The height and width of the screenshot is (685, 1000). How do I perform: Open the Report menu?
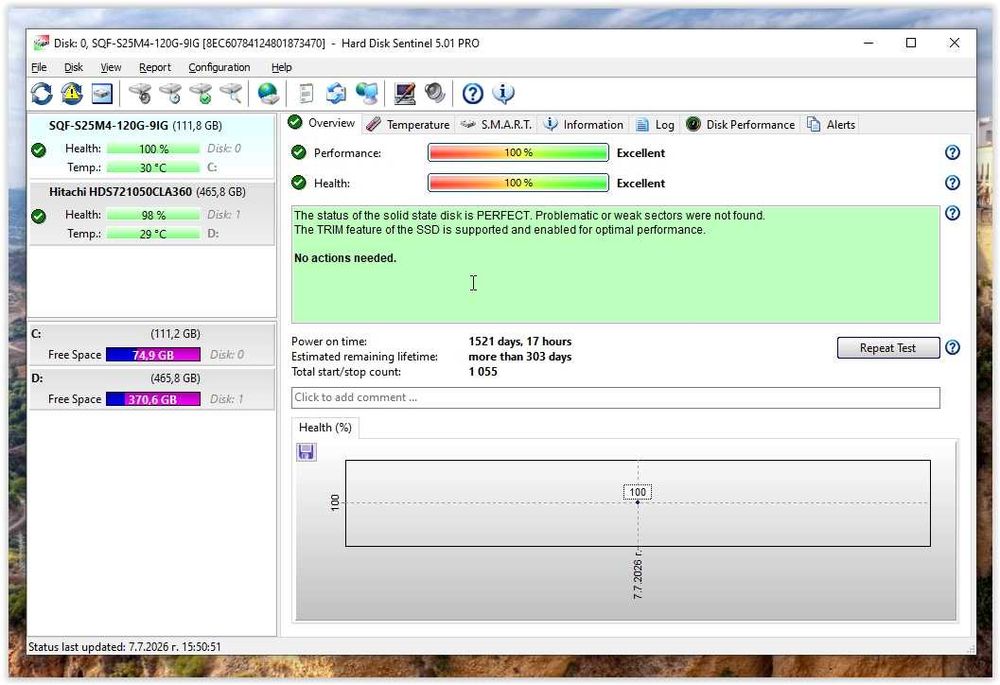click(x=155, y=67)
